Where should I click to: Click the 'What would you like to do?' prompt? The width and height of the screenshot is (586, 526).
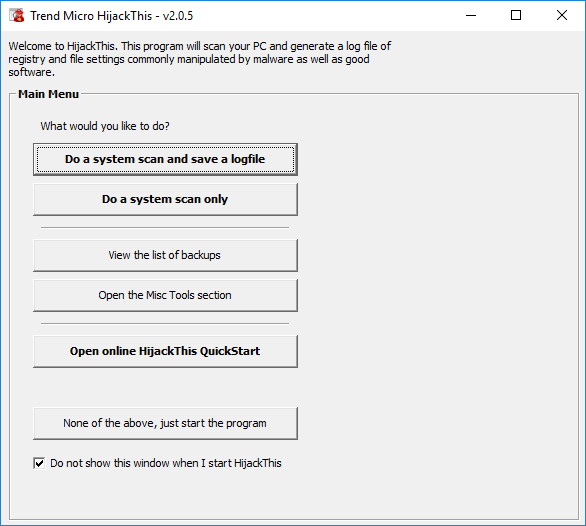pyautogui.click(x=105, y=126)
